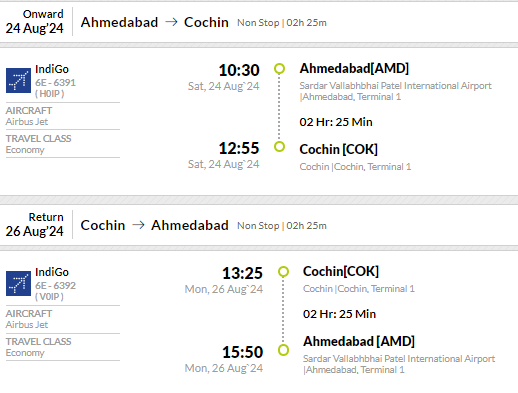
Task: Click the Return 26 Aug'24 label
Action: click(x=35, y=224)
